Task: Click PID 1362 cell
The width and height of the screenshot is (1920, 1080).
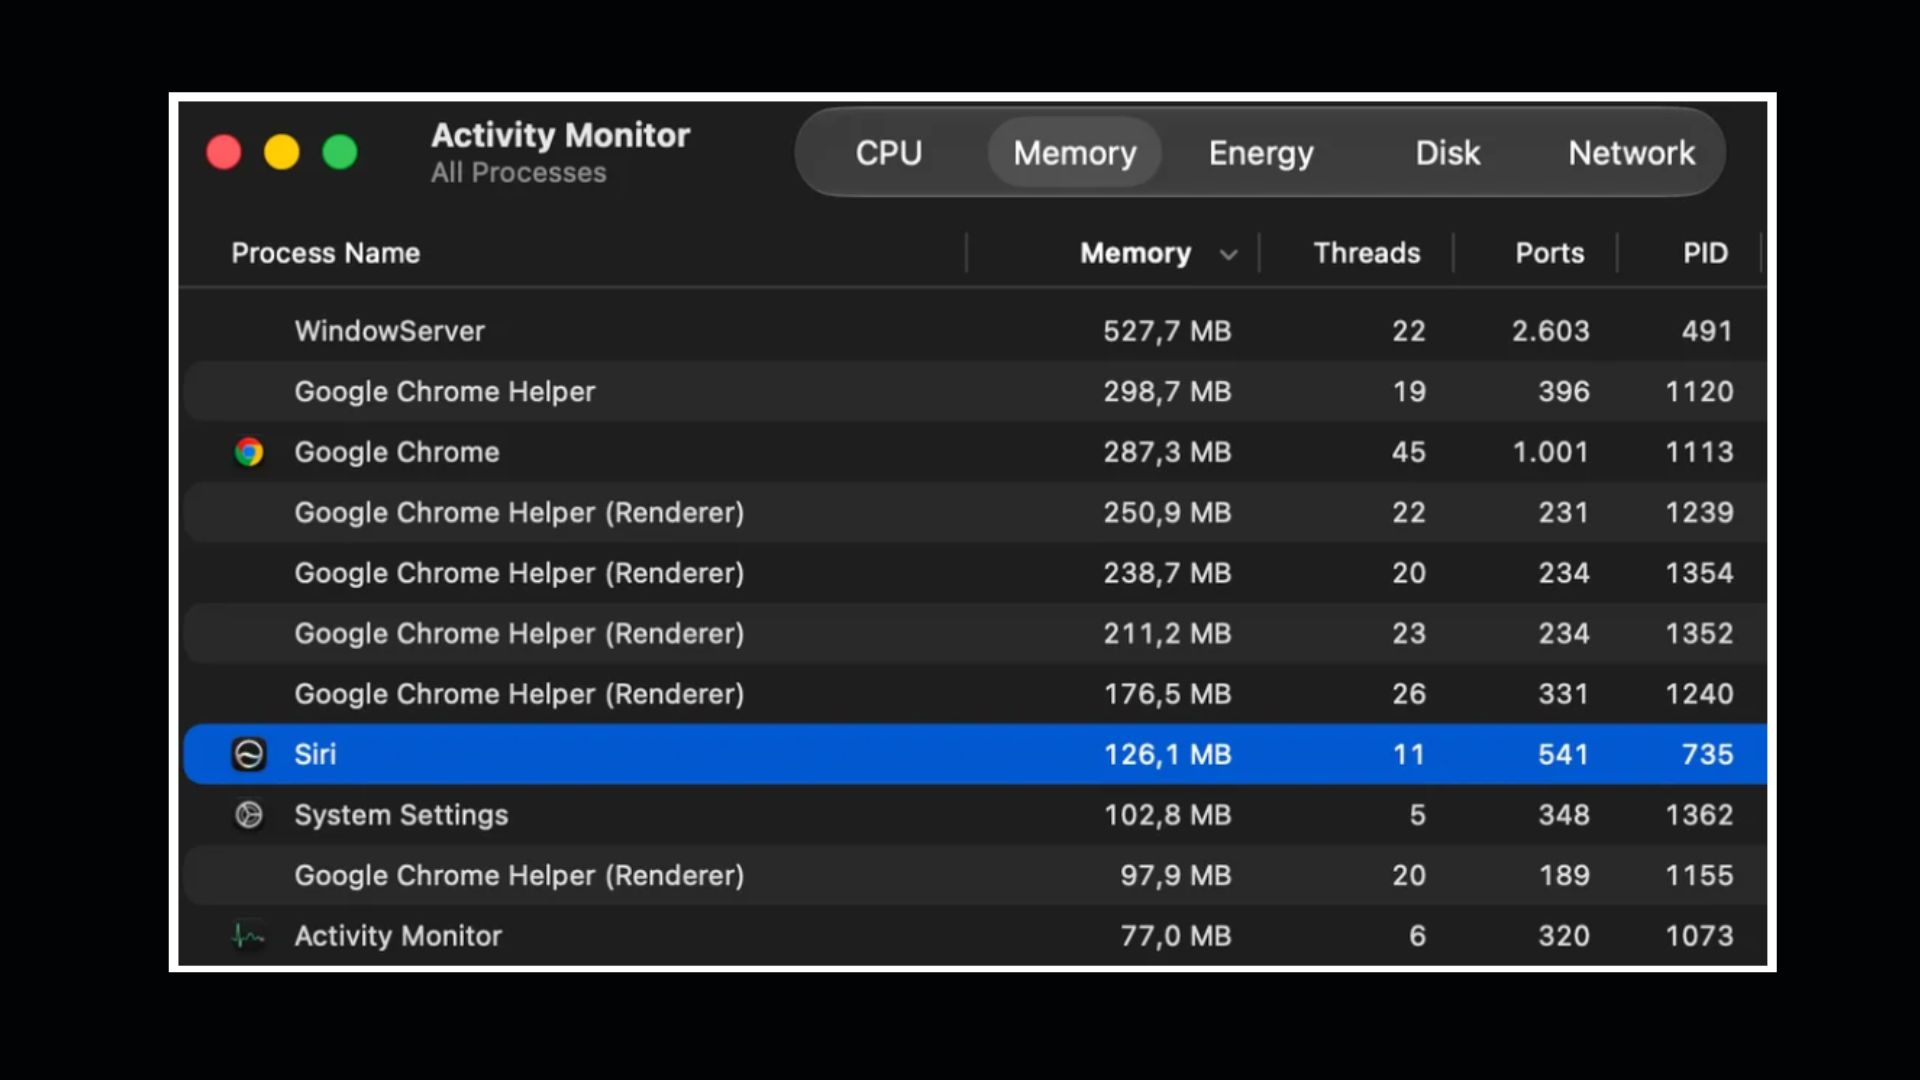Action: coord(1699,815)
